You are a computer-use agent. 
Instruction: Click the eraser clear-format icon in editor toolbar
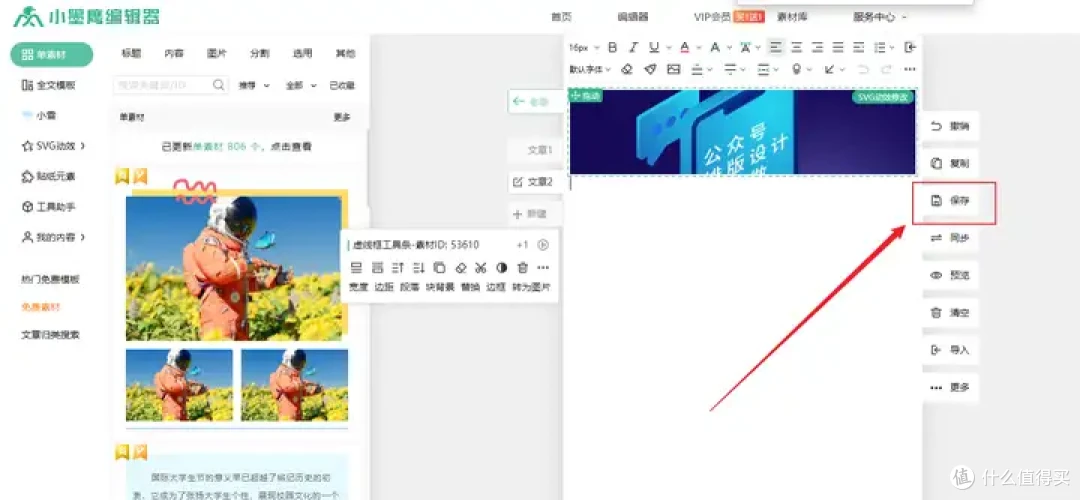click(x=627, y=69)
